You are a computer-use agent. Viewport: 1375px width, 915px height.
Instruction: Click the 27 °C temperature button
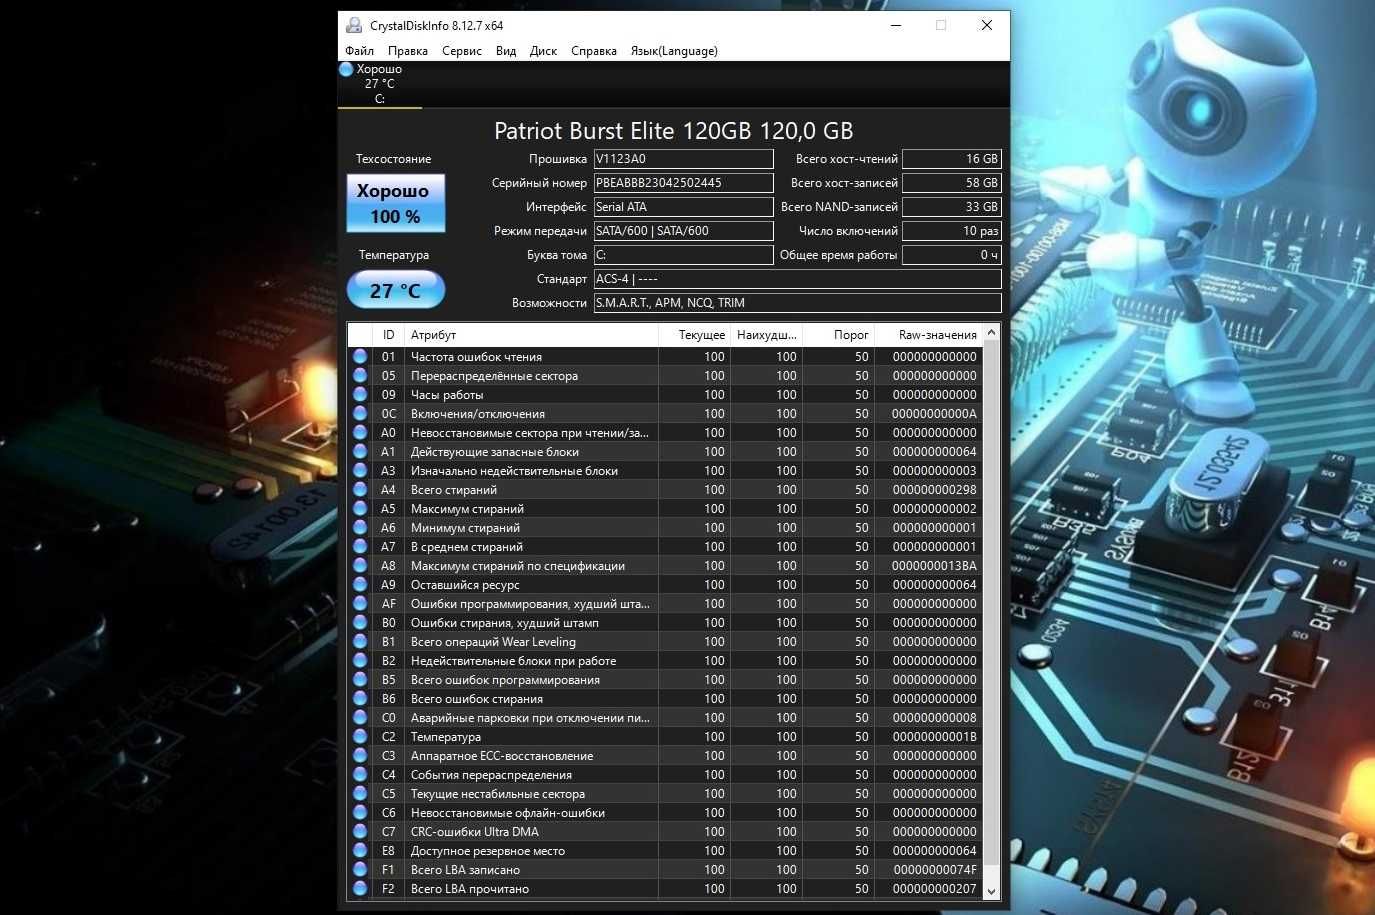[396, 290]
